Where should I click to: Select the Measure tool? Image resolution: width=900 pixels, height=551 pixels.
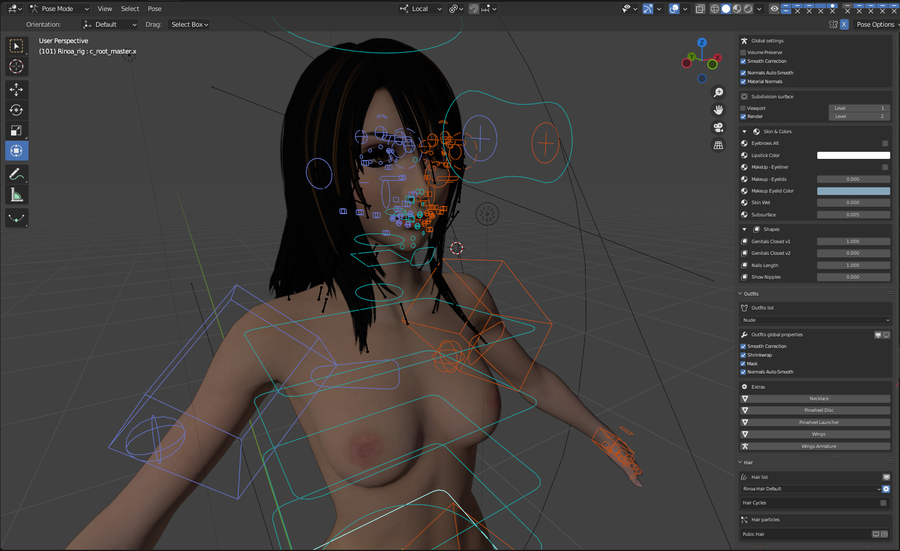coord(16,195)
